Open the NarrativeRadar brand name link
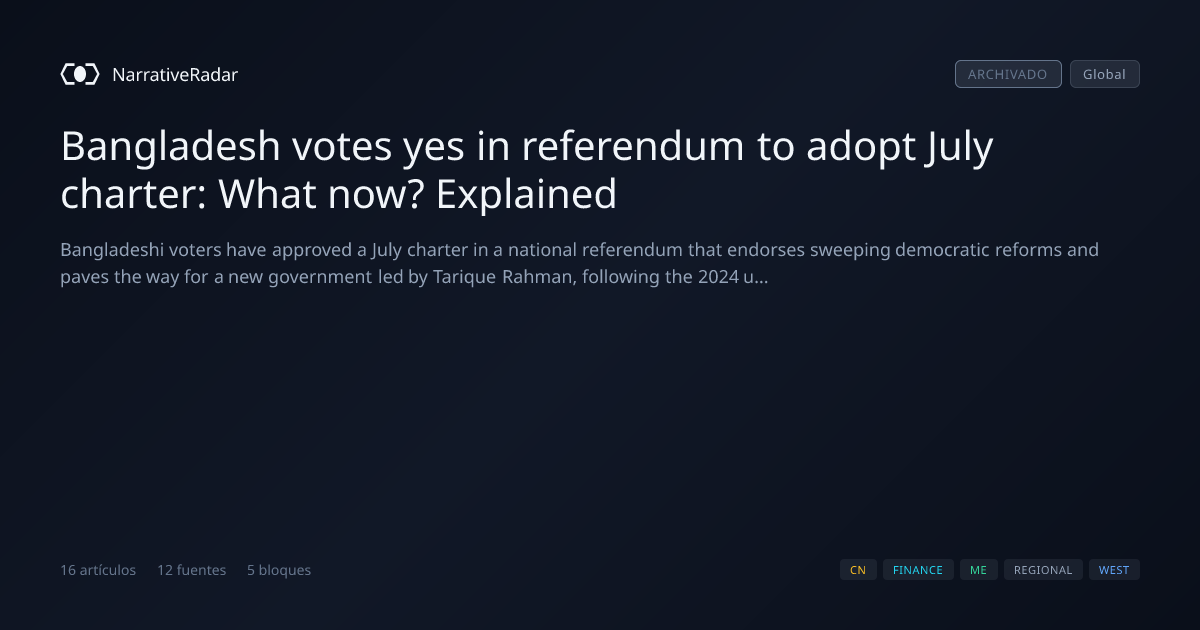Viewport: 1200px width, 630px height. (x=175, y=74)
